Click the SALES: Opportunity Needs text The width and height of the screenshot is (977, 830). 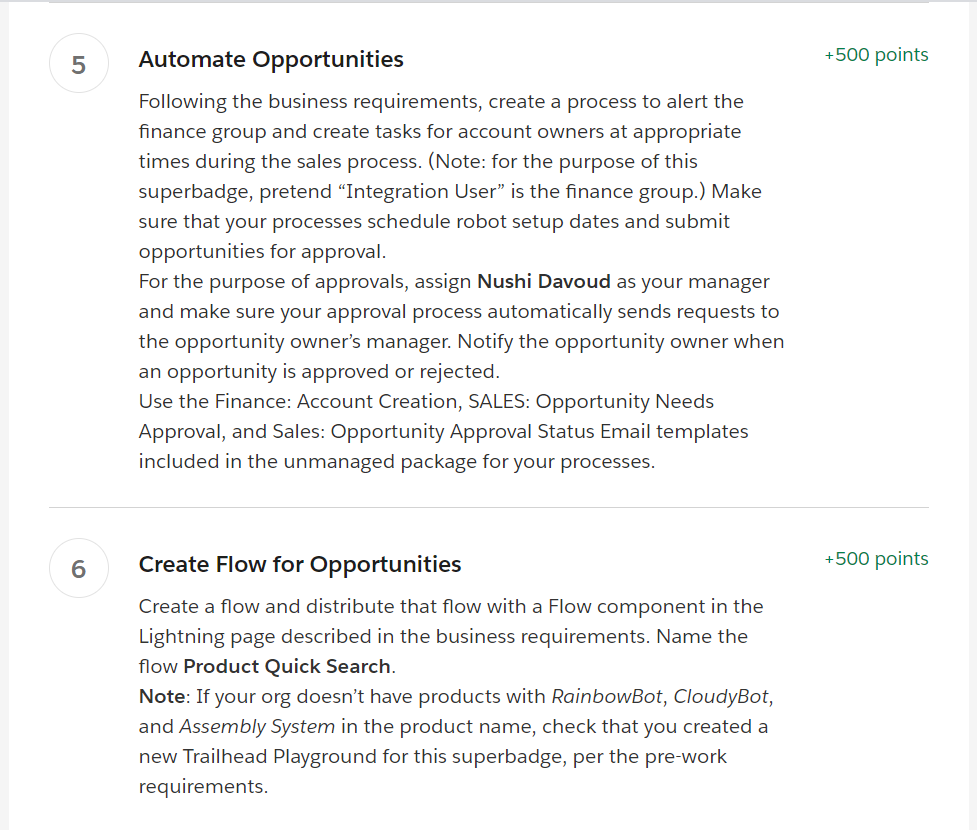(x=591, y=401)
